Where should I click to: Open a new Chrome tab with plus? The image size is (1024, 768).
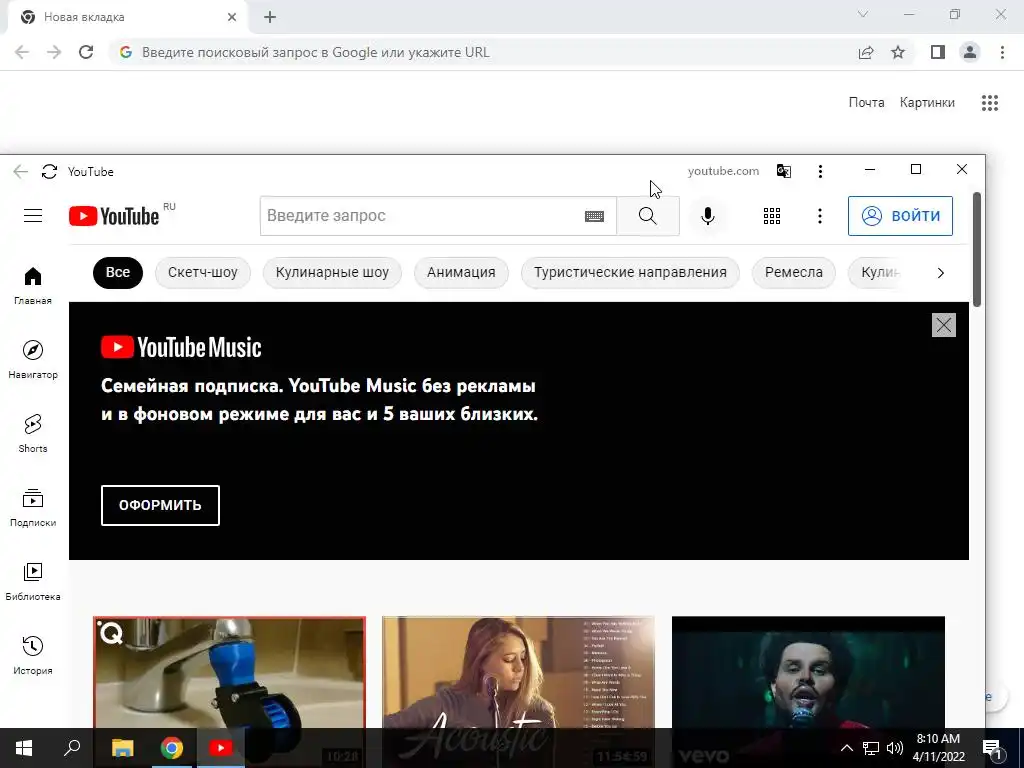270,17
